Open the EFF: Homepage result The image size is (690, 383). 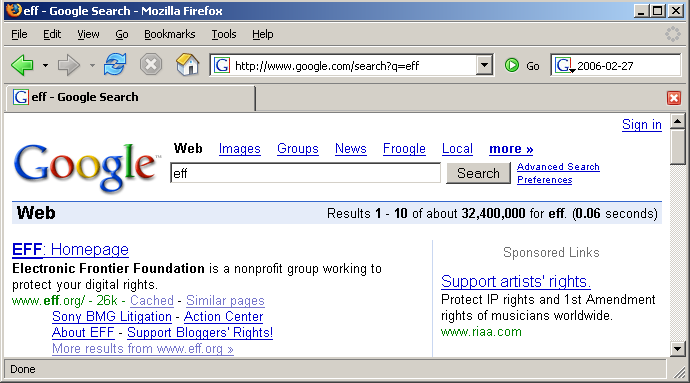coord(70,250)
